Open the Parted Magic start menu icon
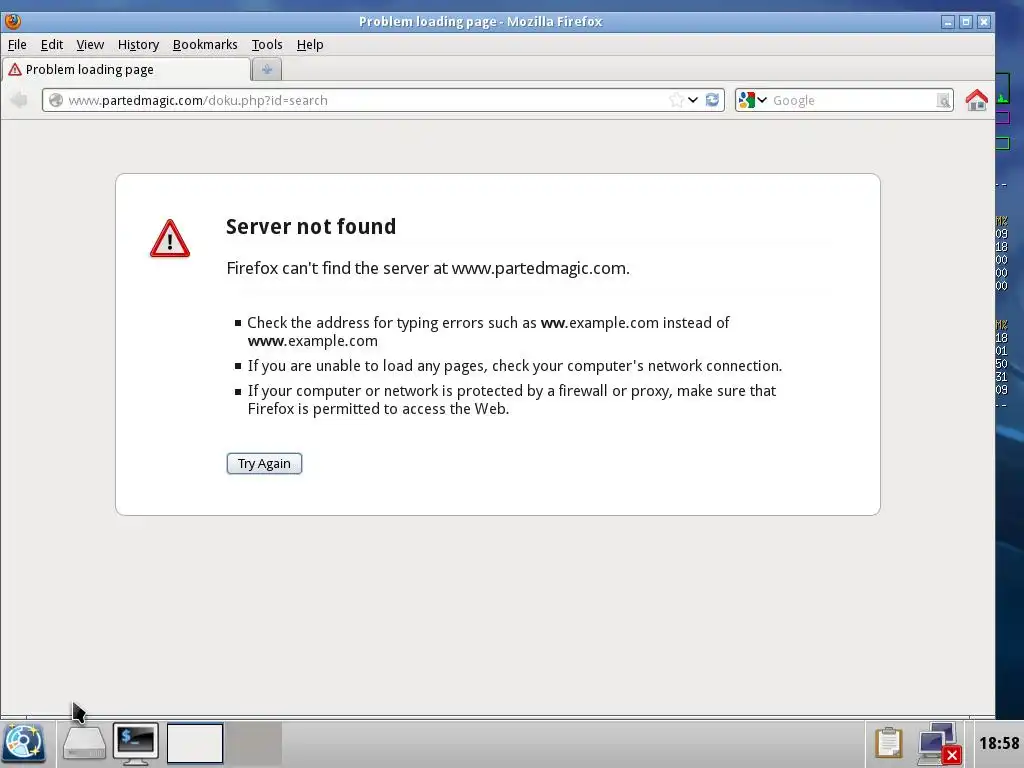 [24, 743]
